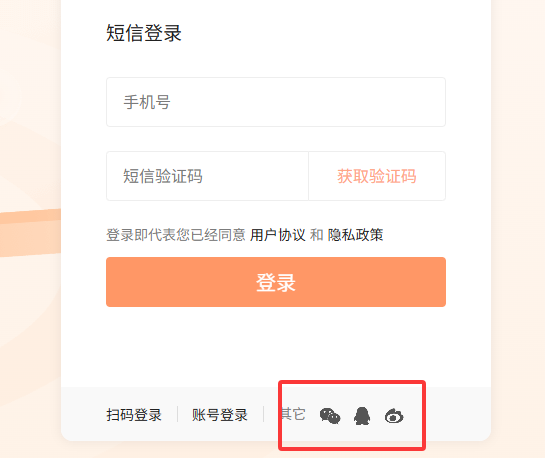Click the divider between 账号登录 and 其它
This screenshot has width=545, height=458.
point(264,414)
